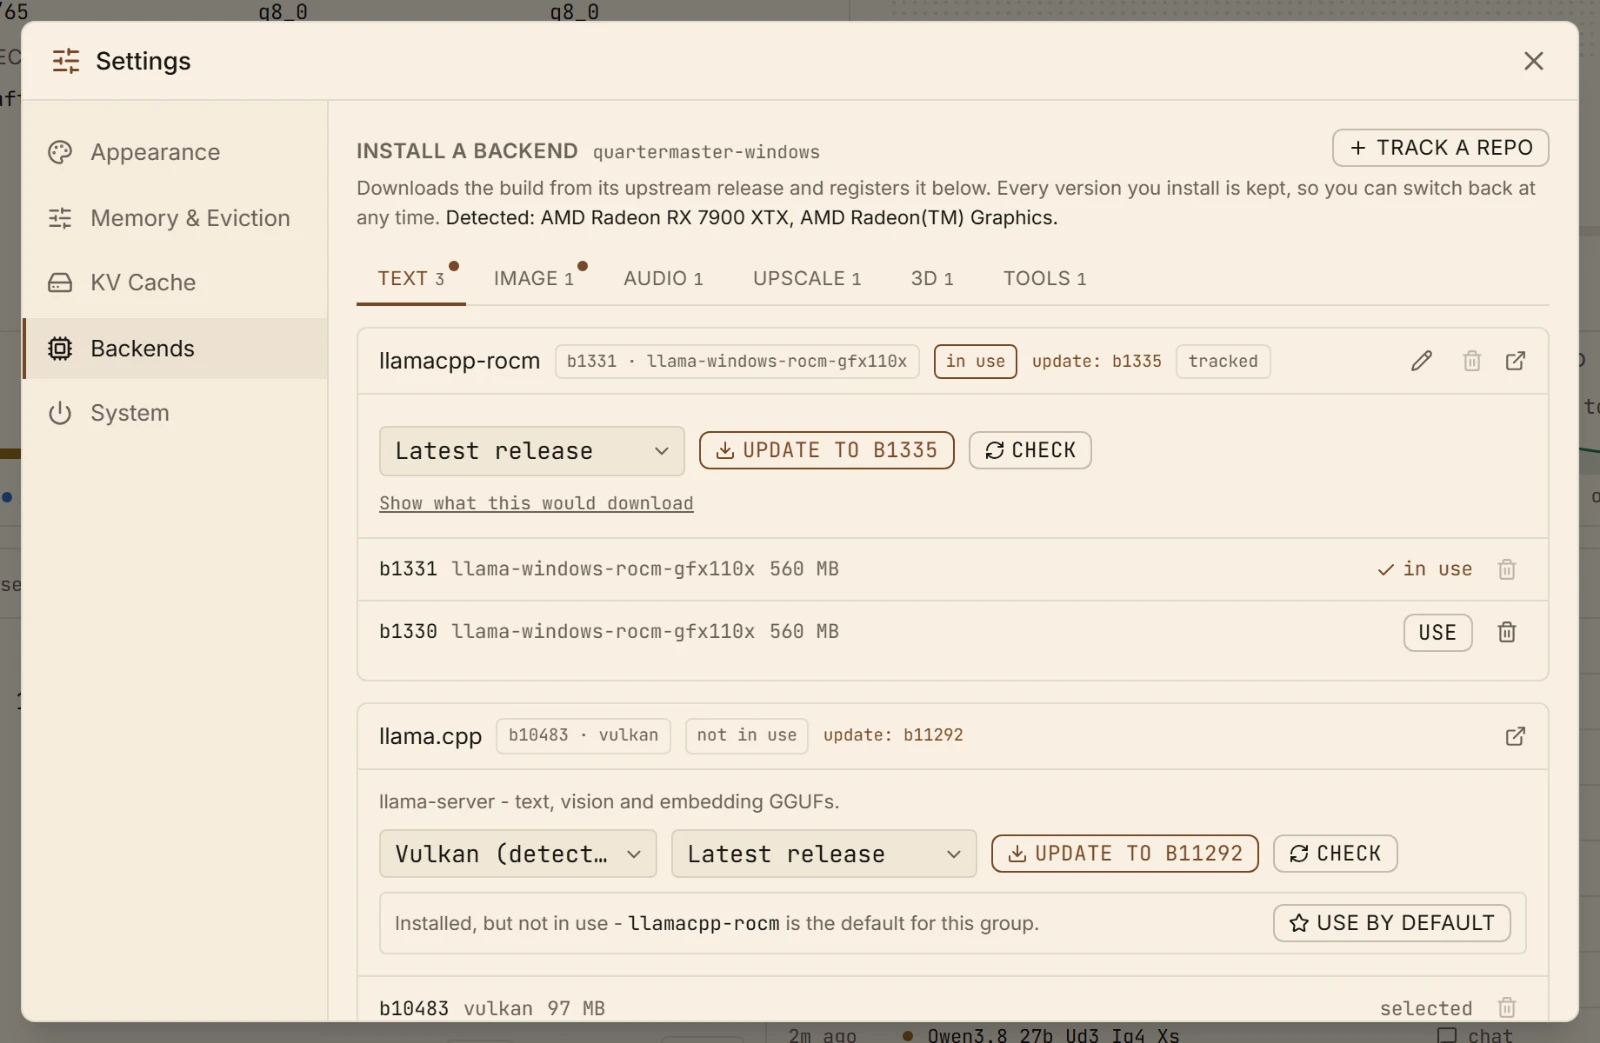The height and width of the screenshot is (1043, 1600).
Task: Click trash icon on b10483 vulkan row
Action: coord(1507,1007)
